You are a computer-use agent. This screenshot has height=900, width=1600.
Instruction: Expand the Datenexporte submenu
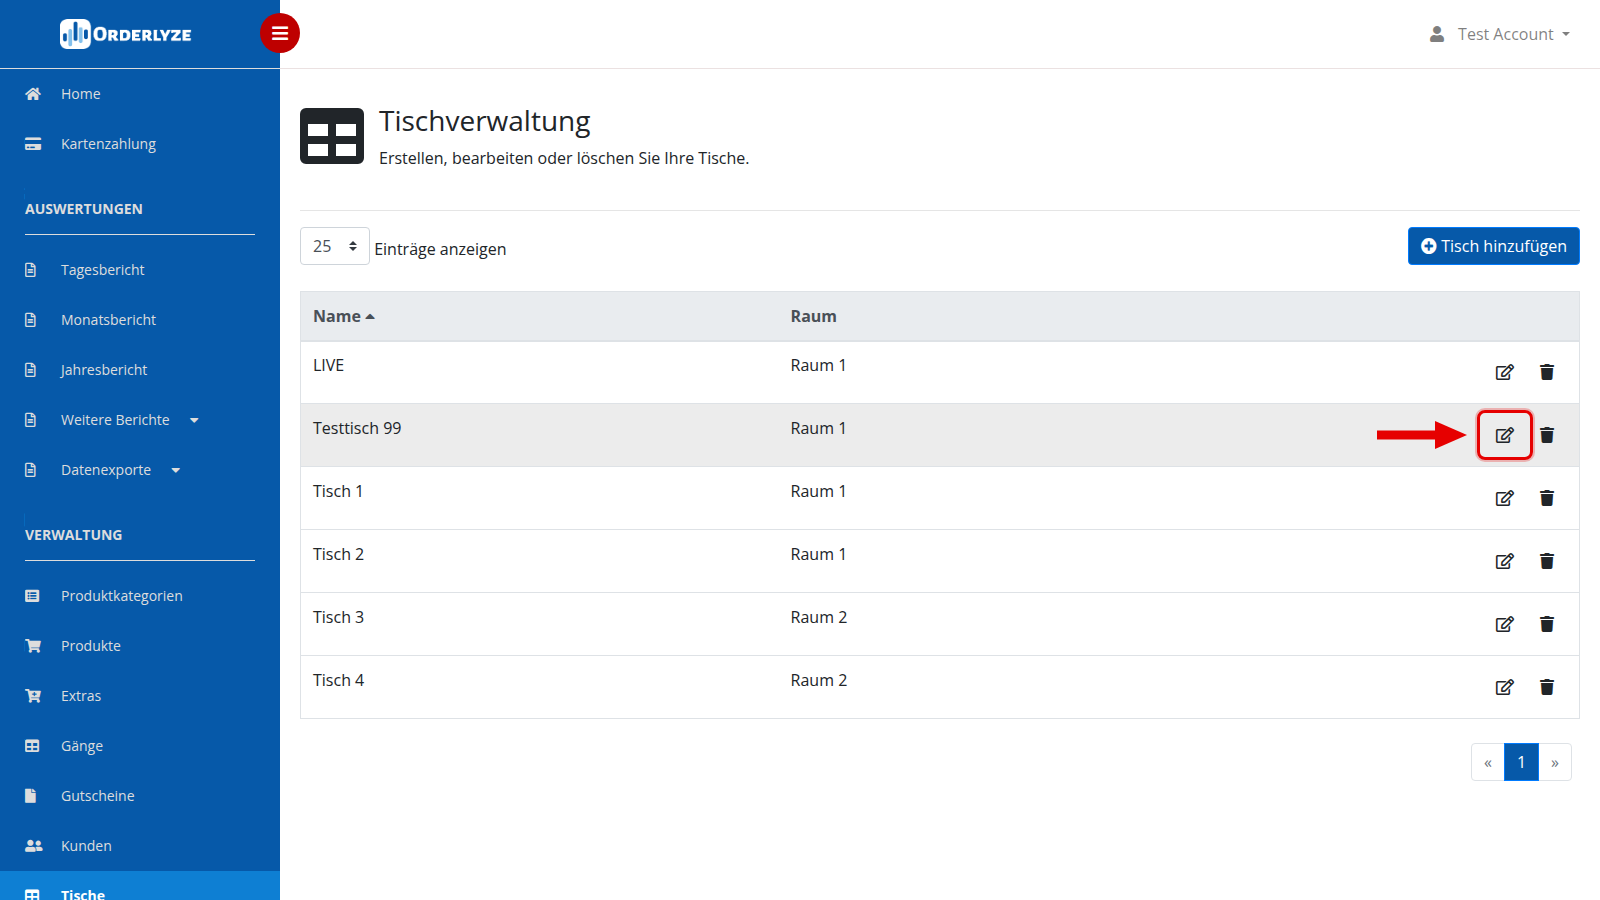click(120, 470)
